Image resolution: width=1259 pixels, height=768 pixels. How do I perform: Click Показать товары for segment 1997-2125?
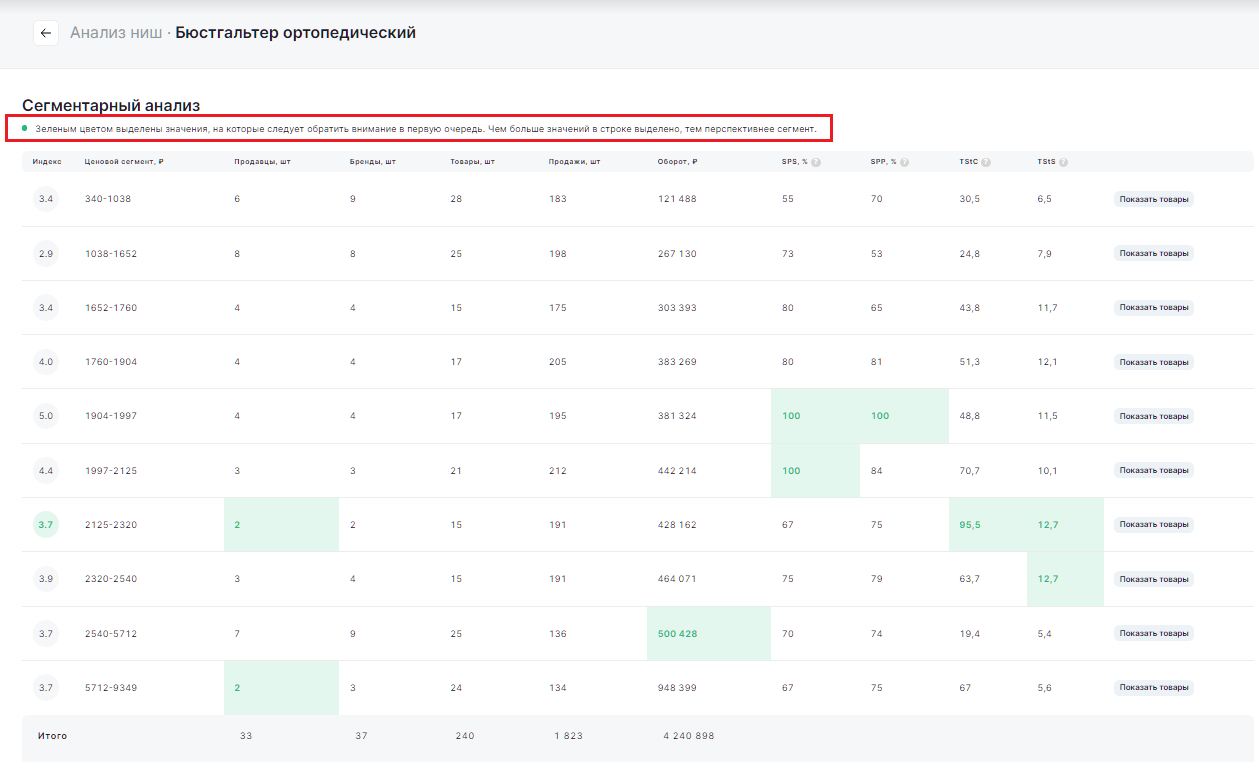click(x=1154, y=470)
